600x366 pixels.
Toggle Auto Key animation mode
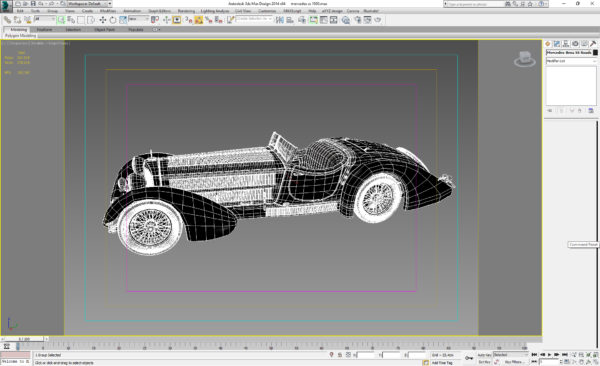pos(484,355)
